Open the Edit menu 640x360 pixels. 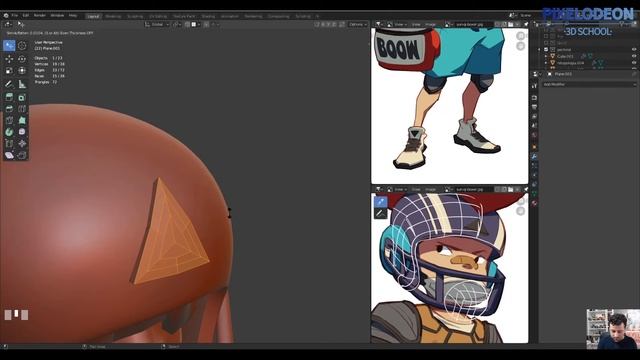click(x=26, y=16)
